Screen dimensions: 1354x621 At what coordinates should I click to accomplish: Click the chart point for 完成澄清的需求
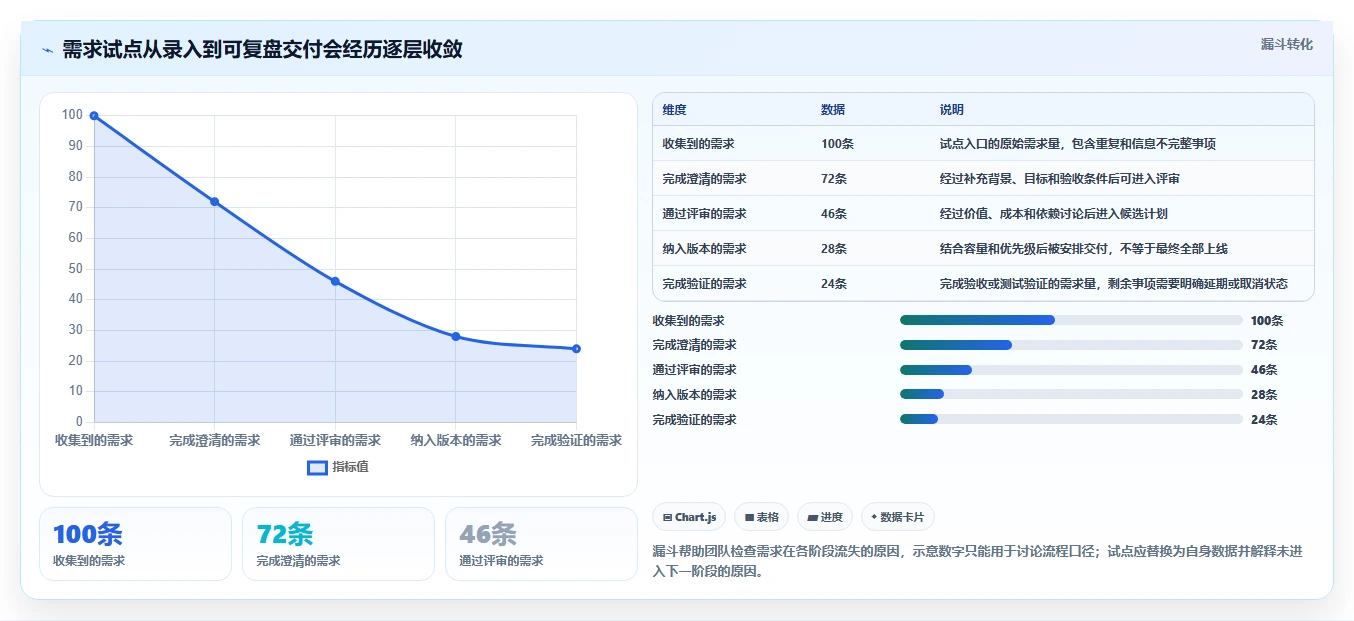coord(214,202)
